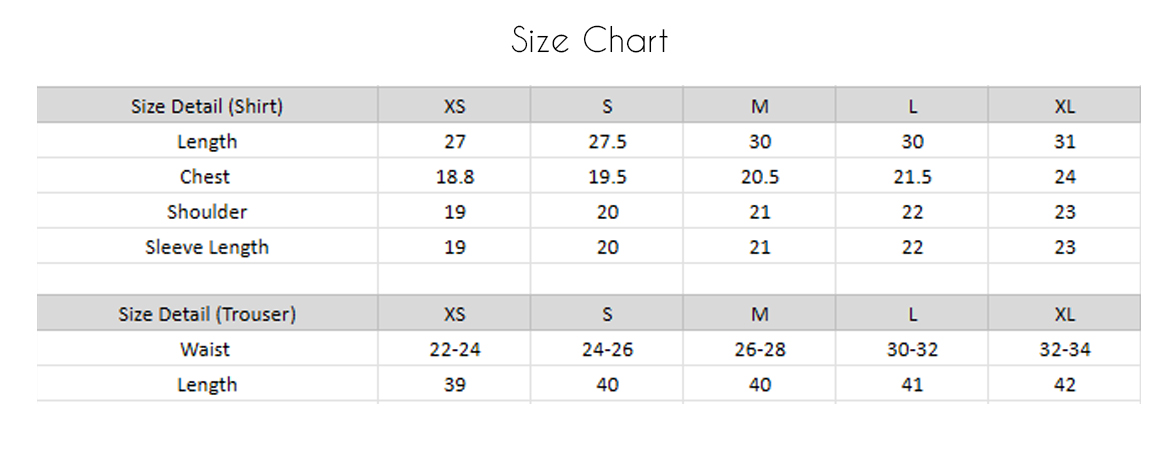Click the 31 shirt length for XL

pyautogui.click(x=1065, y=142)
